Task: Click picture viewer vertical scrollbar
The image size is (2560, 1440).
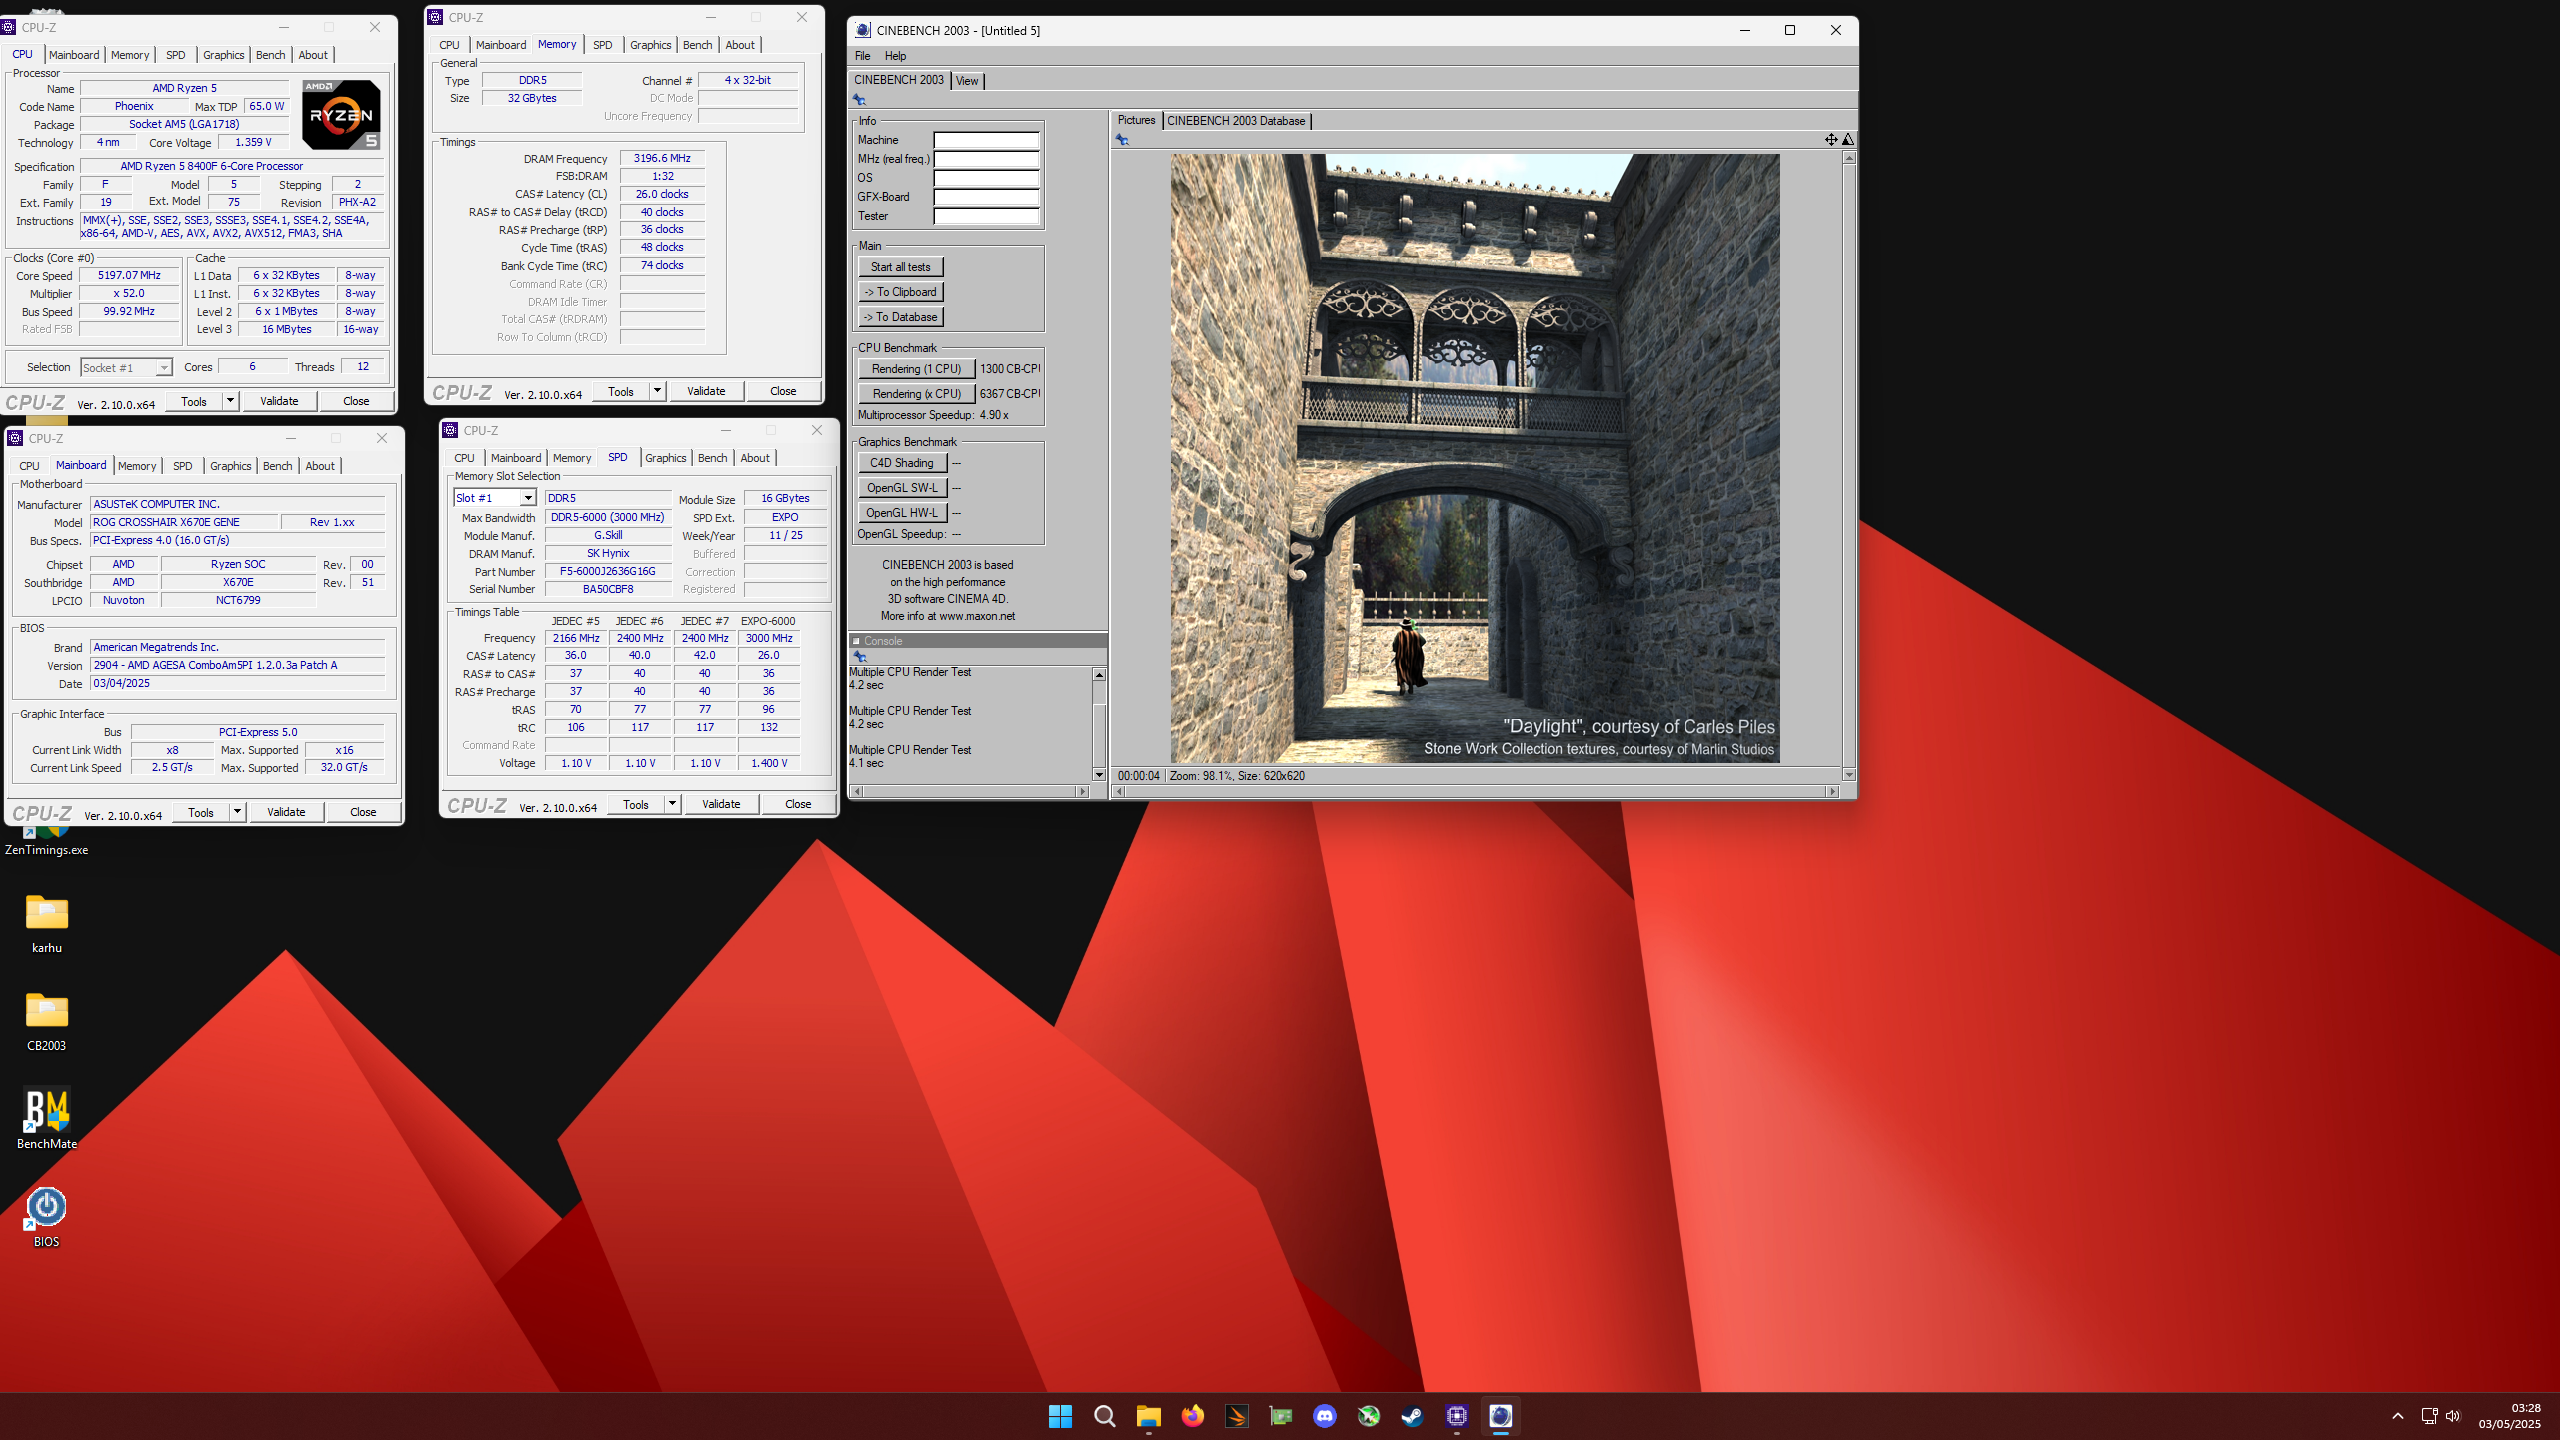Action: tap(1849, 466)
